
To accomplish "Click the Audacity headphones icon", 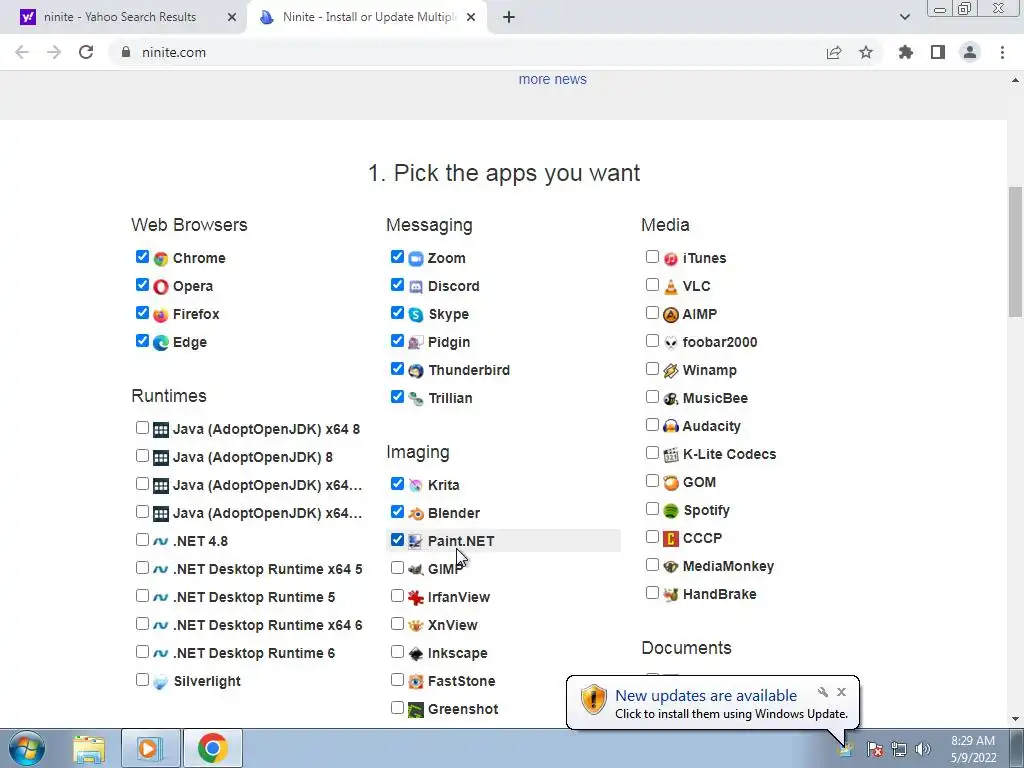I will (x=671, y=426).
